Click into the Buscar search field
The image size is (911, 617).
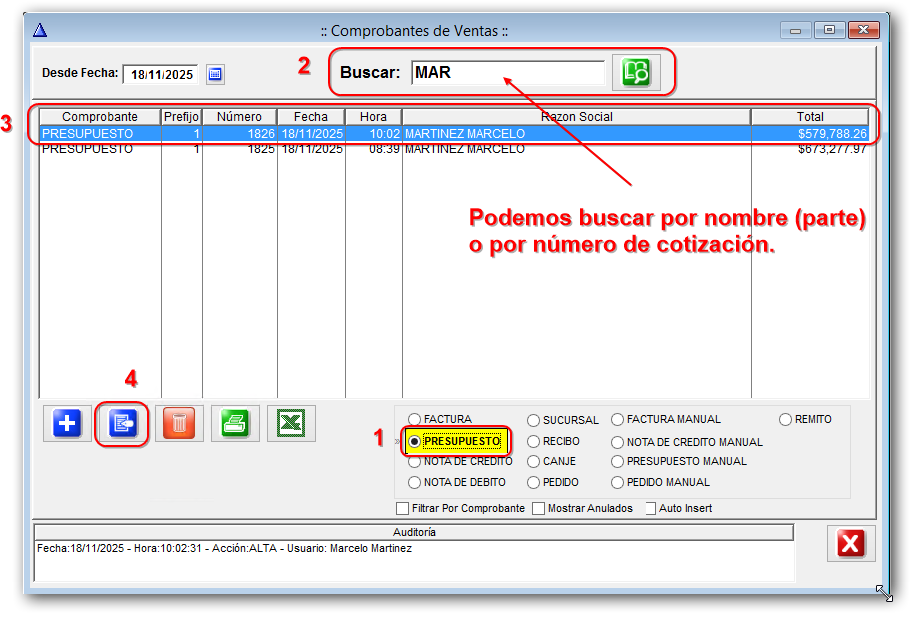[x=507, y=73]
